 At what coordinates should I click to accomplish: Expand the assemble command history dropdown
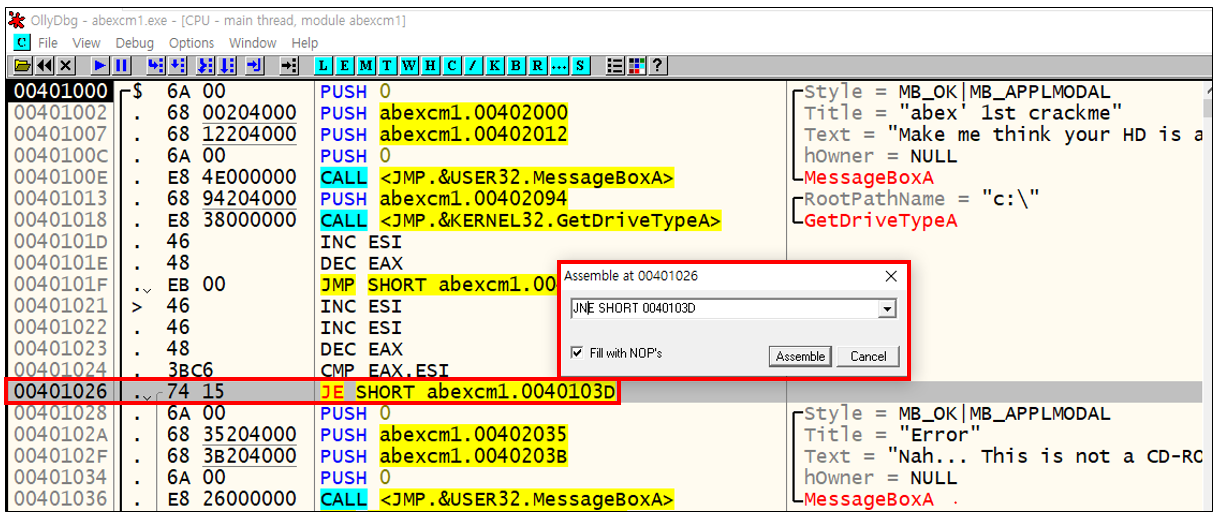(885, 309)
